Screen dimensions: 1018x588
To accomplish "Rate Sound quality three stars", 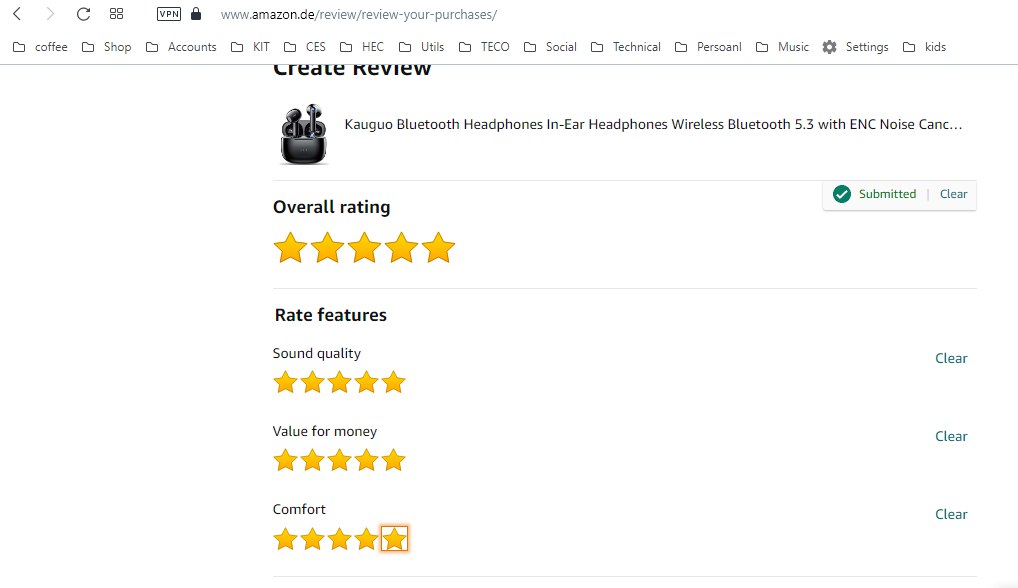I will tap(340, 382).
